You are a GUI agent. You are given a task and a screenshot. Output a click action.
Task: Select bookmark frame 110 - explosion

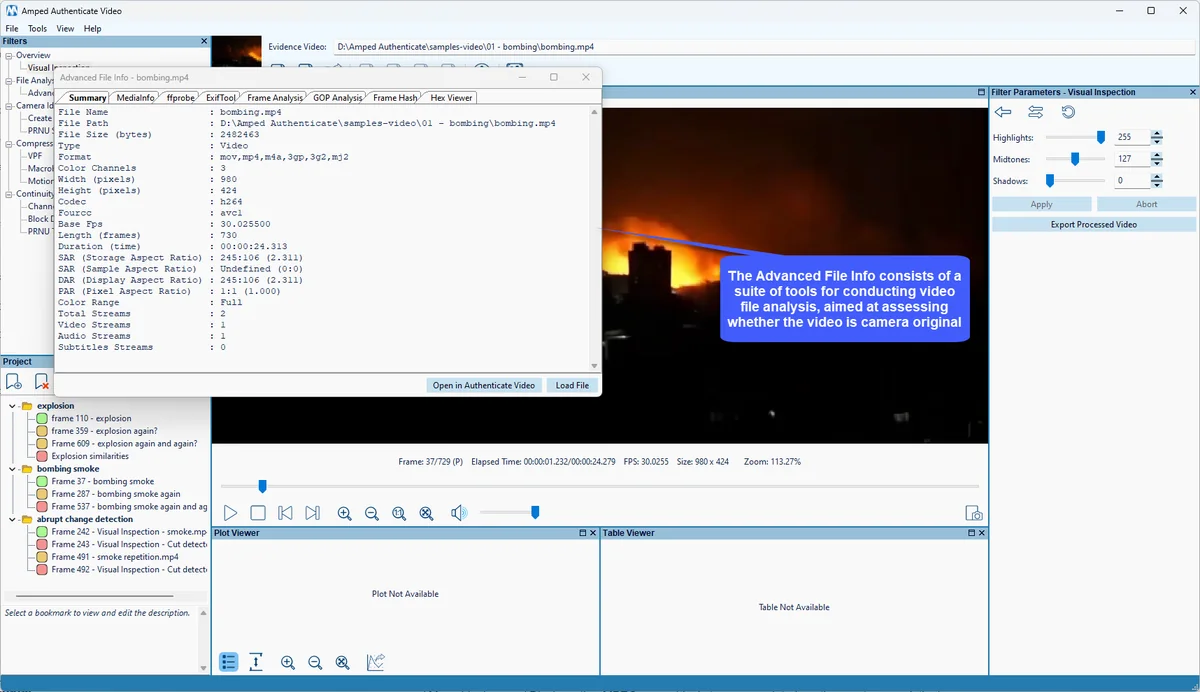point(91,419)
